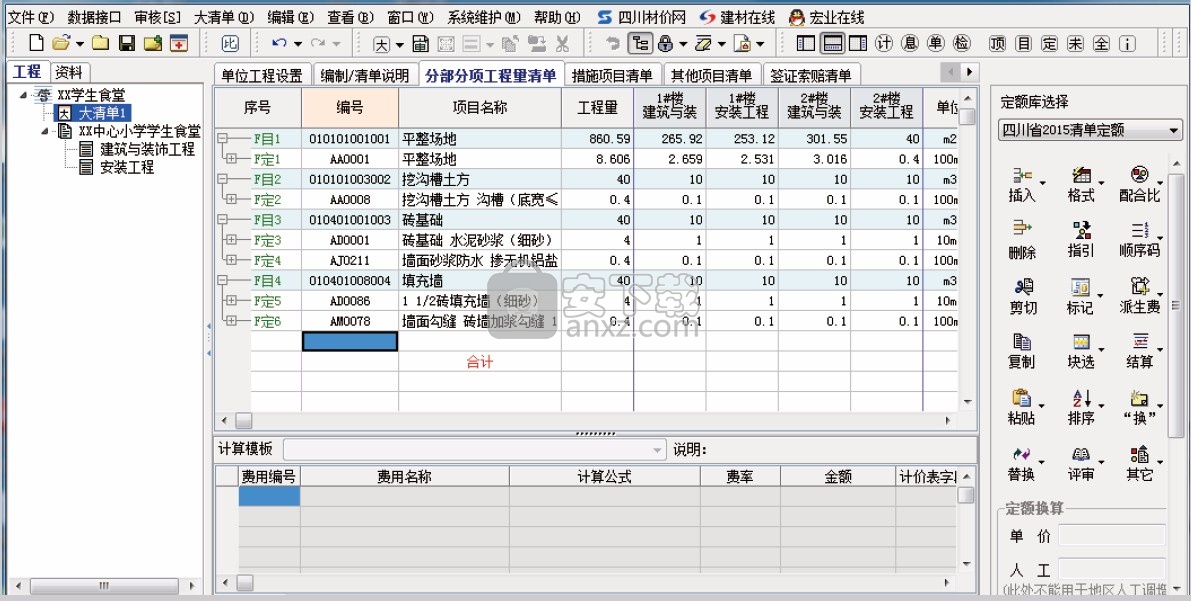This screenshot has width=1191, height=601.
Task: Open dropdown arrow beside undo icon
Action: (297, 44)
